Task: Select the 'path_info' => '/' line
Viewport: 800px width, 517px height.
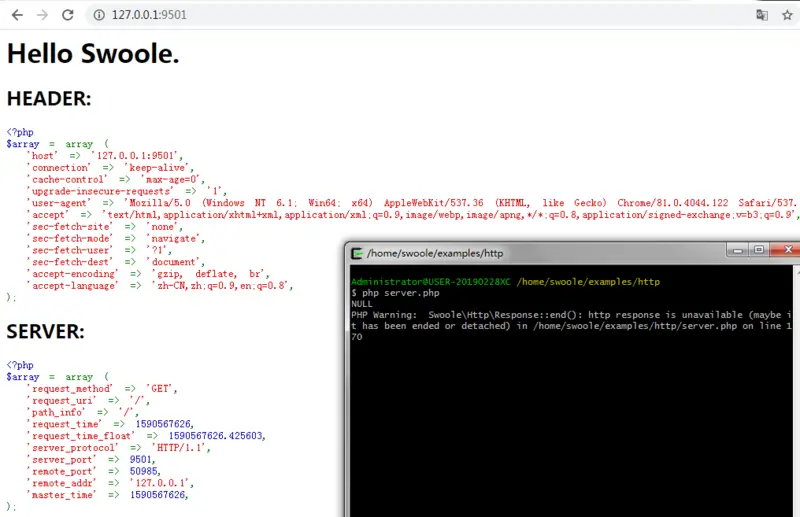Action: pos(82,412)
